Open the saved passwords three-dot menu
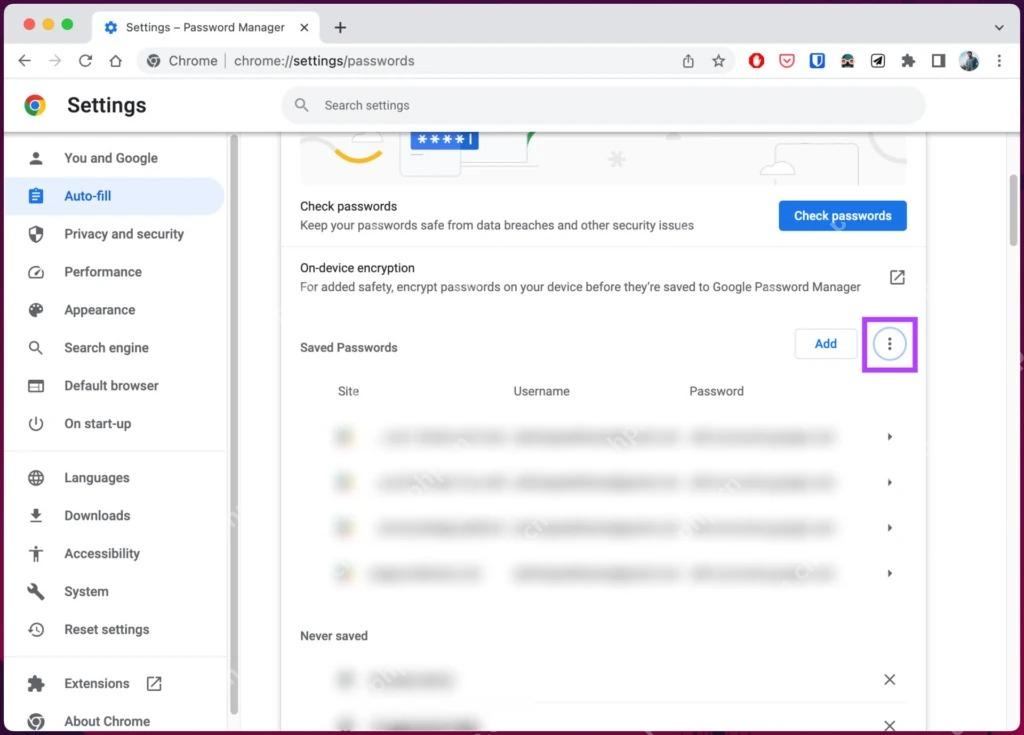 point(889,344)
